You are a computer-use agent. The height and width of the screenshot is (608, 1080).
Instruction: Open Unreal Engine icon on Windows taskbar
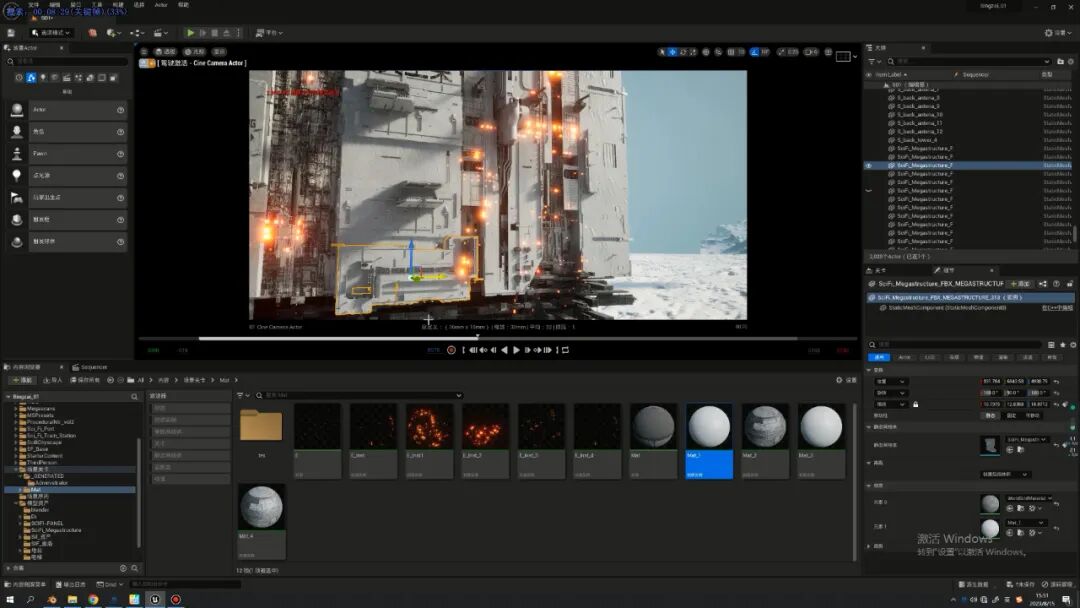155,600
